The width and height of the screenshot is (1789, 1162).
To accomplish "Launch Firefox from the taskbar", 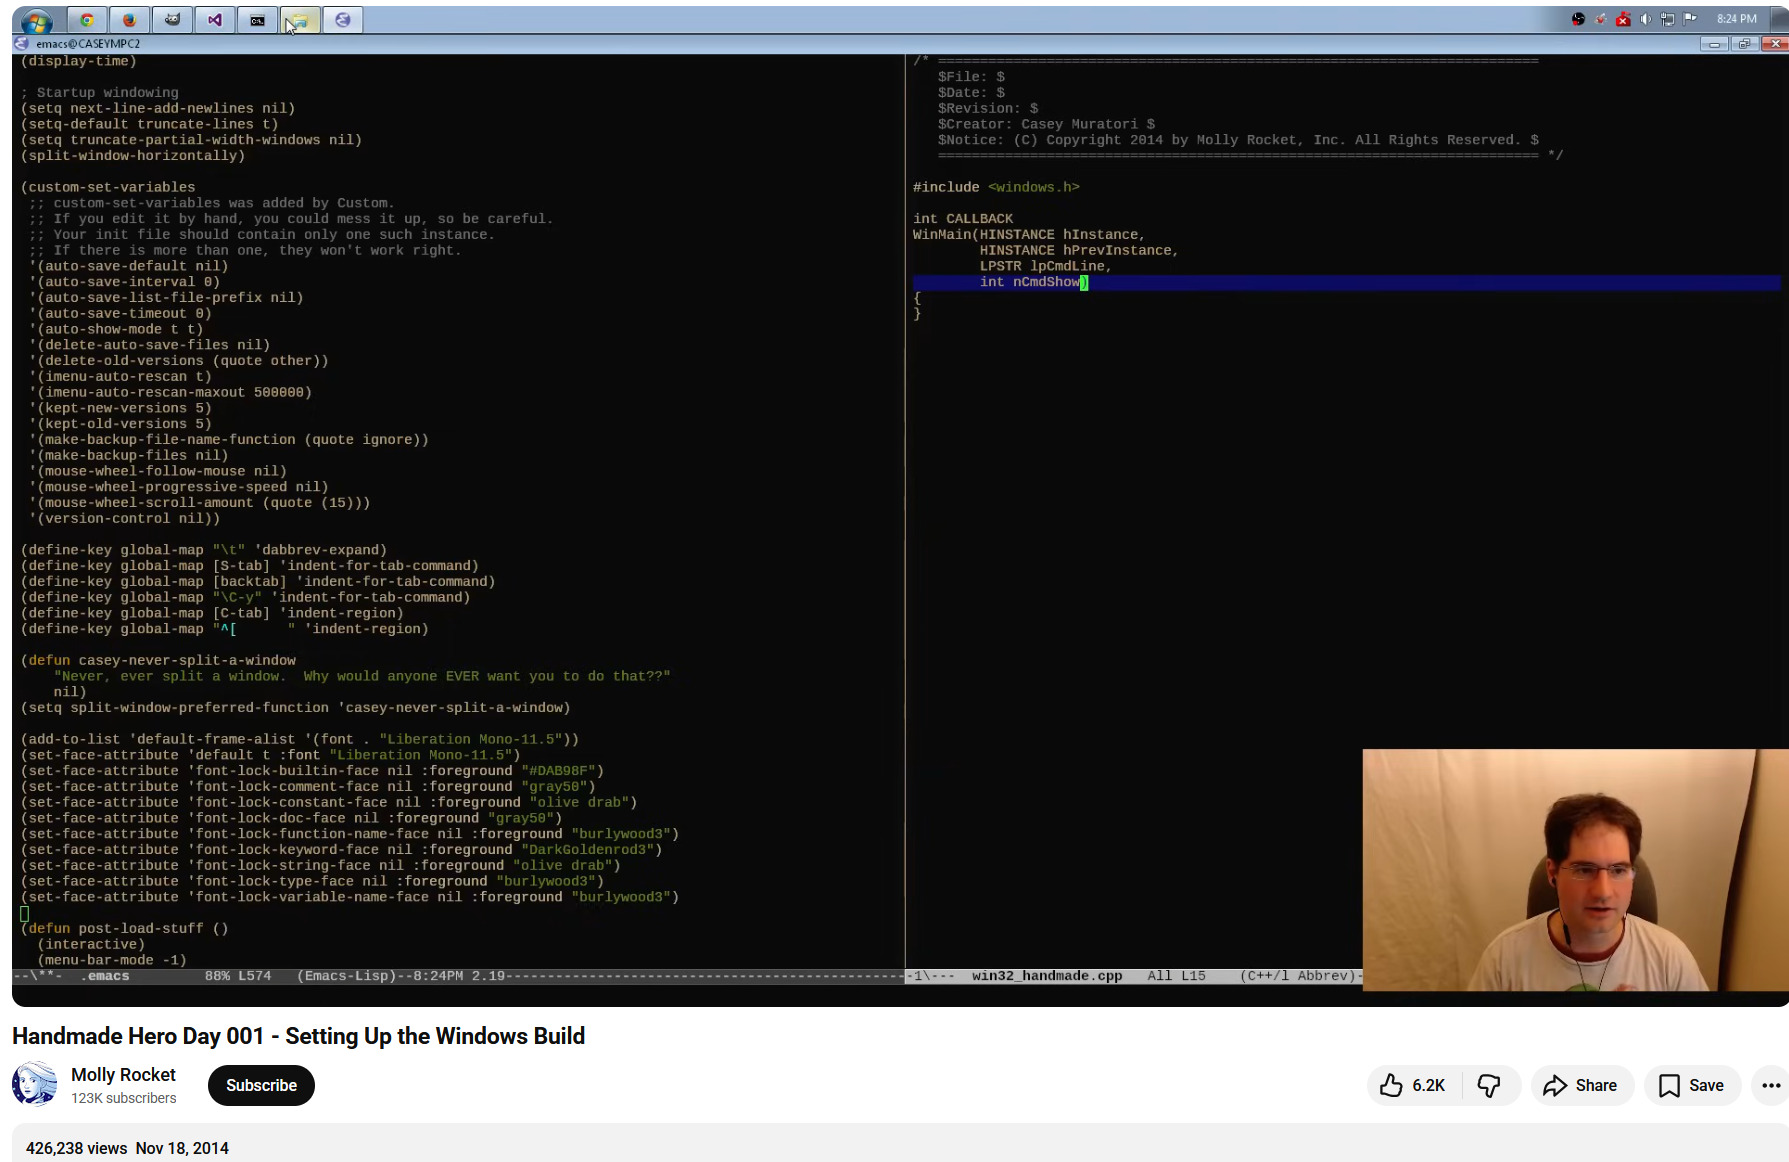I will (130, 19).
